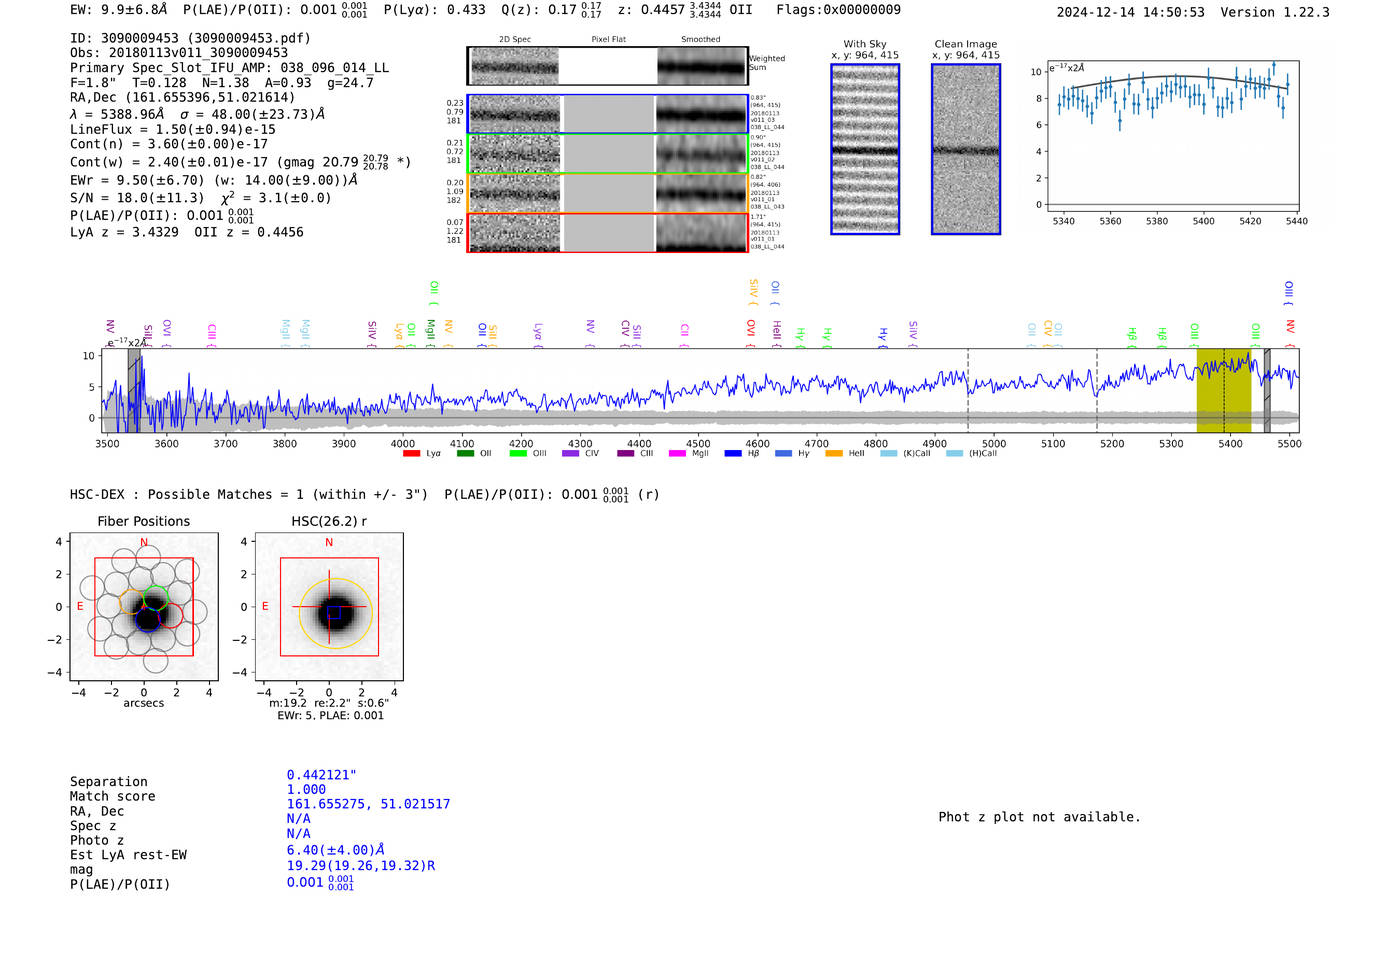Click the Primary Spec_Slot_IFU_AMP line
Viewport: 1400px width, 953px height.
tap(229, 68)
